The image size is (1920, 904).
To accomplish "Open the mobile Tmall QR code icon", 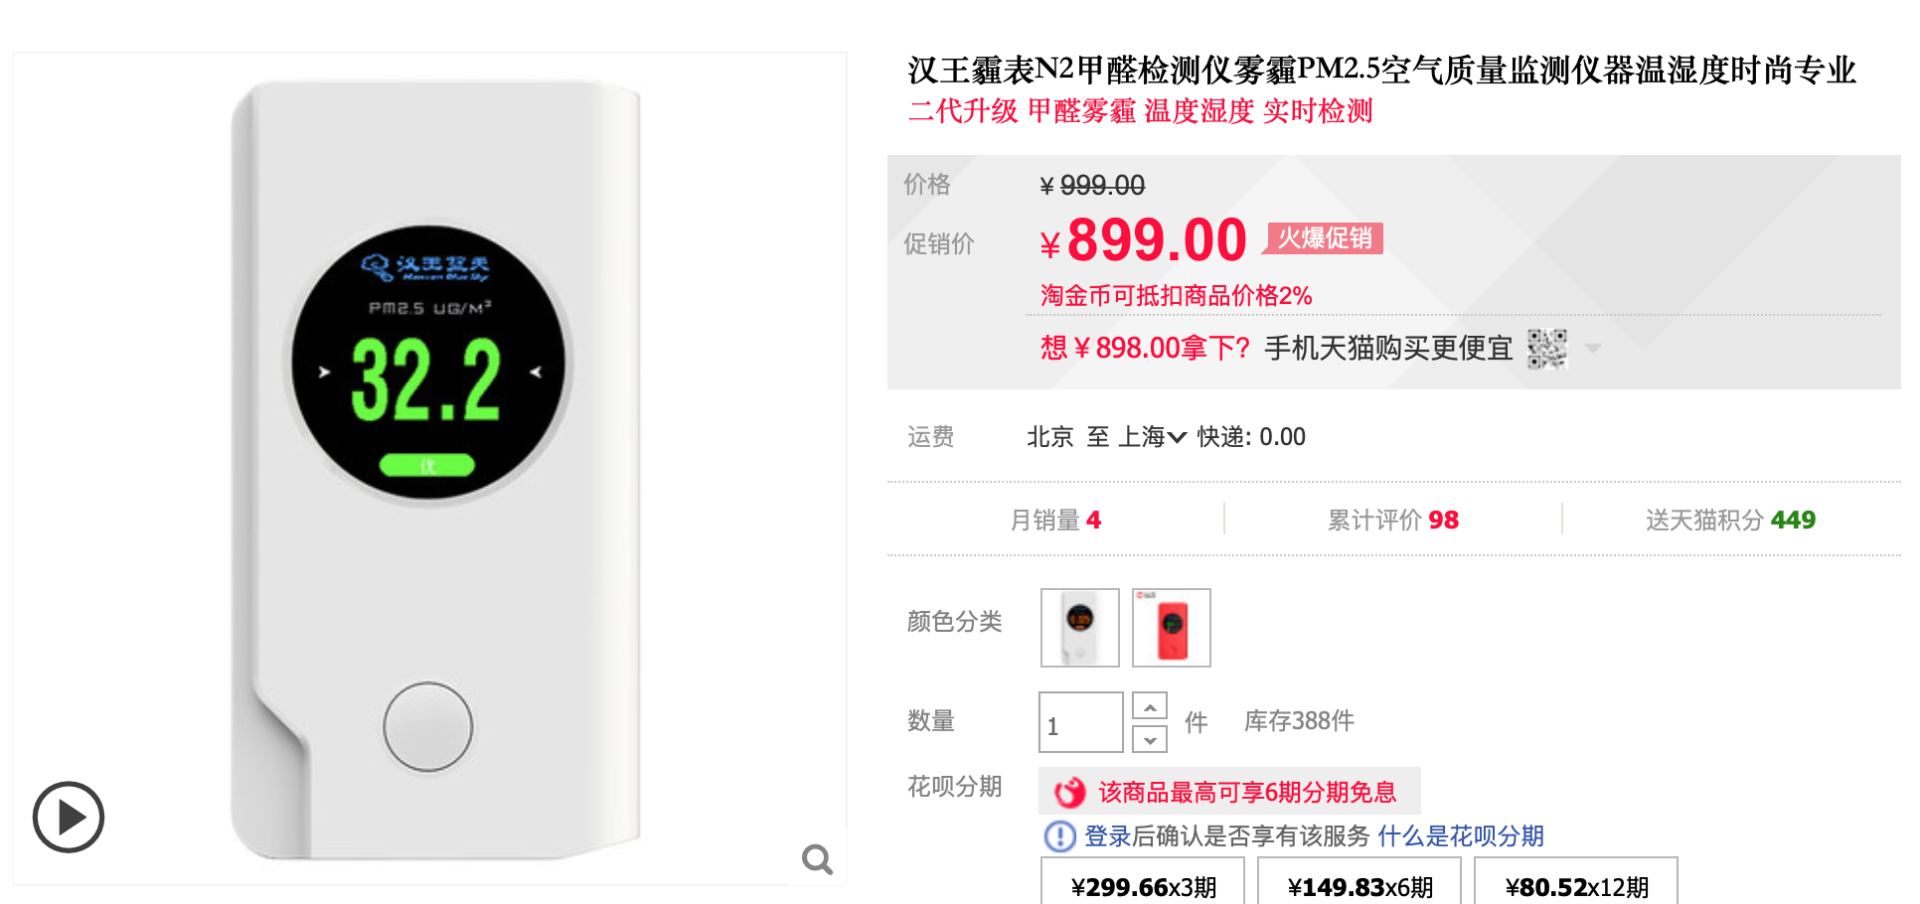I will (1546, 349).
